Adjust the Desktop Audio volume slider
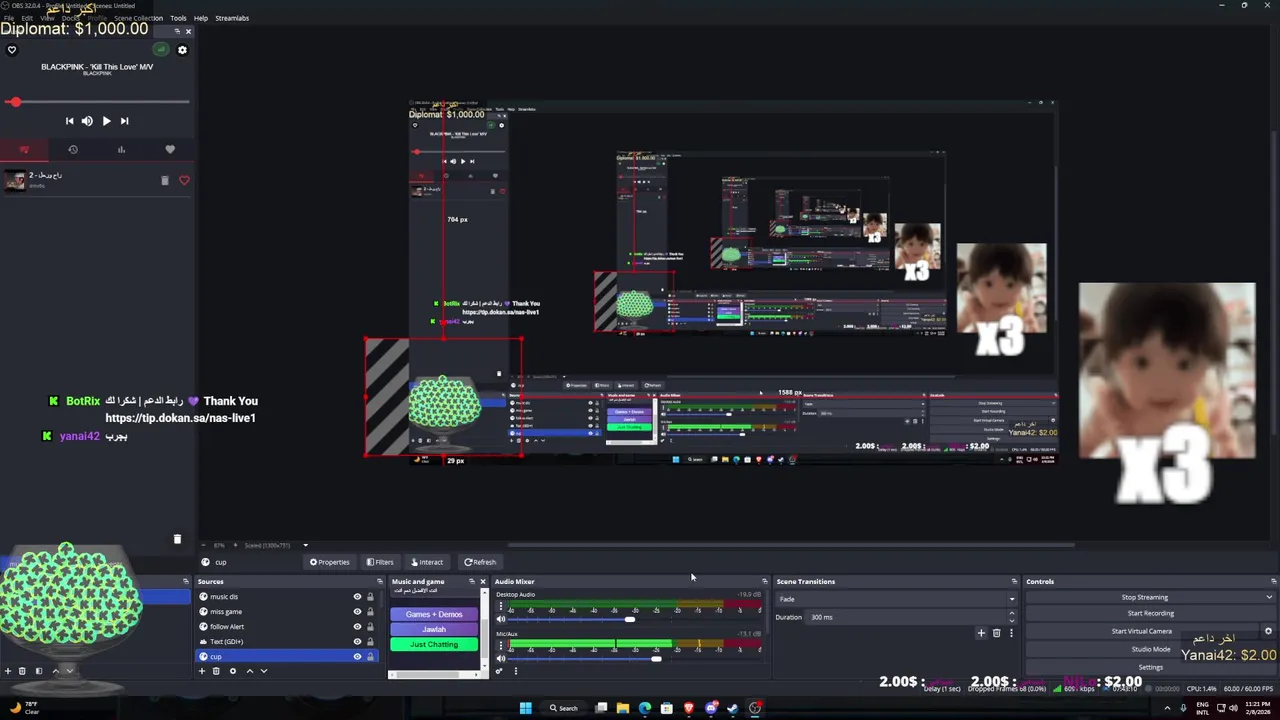 click(x=630, y=620)
